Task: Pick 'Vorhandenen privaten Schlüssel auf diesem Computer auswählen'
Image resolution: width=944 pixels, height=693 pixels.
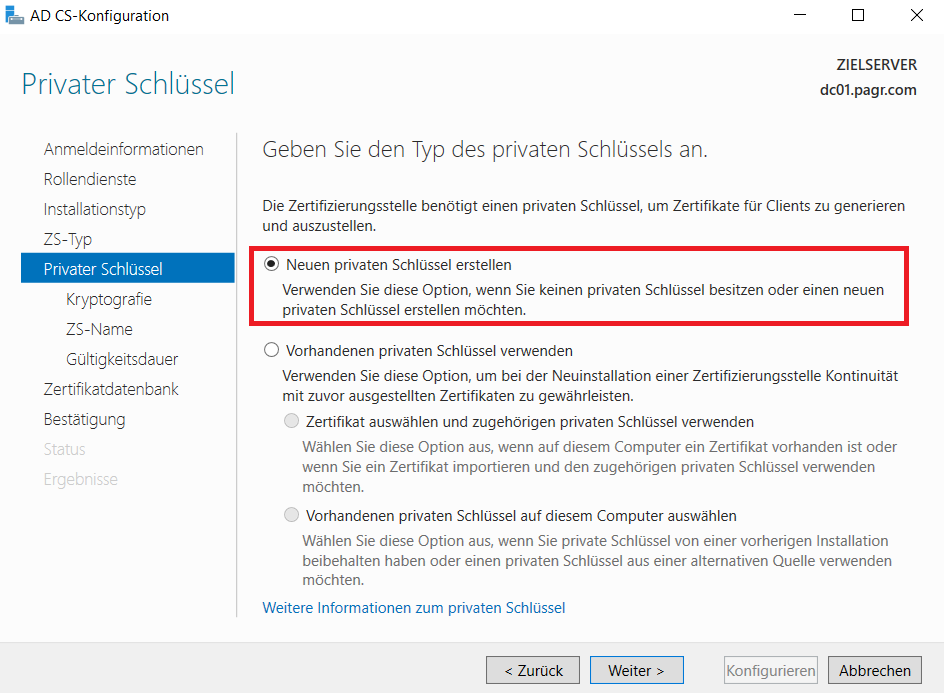Action: click(x=291, y=515)
